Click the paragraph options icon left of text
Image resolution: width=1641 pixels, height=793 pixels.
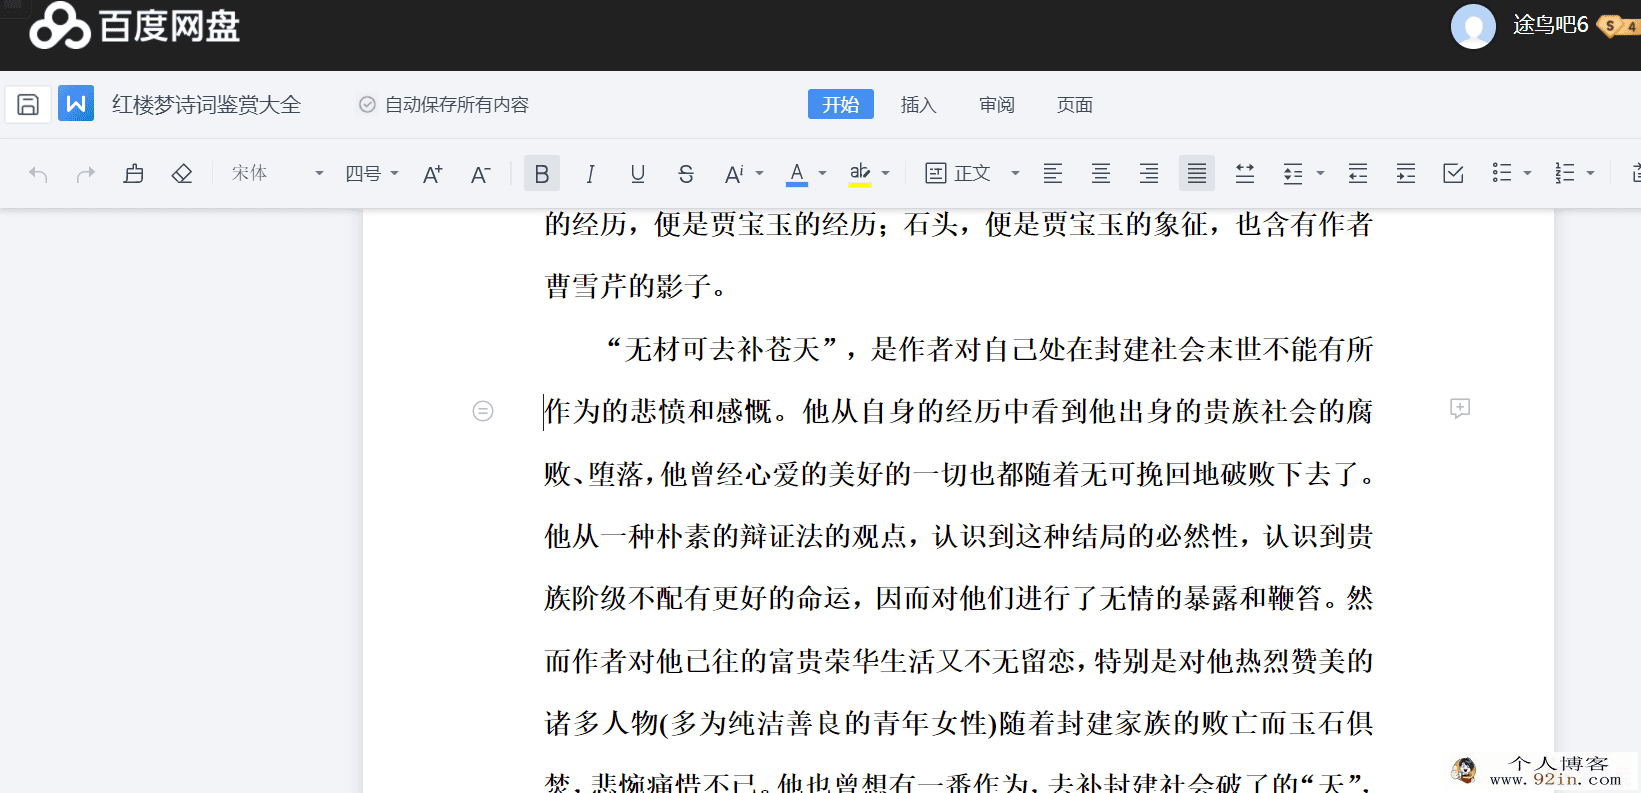483,411
